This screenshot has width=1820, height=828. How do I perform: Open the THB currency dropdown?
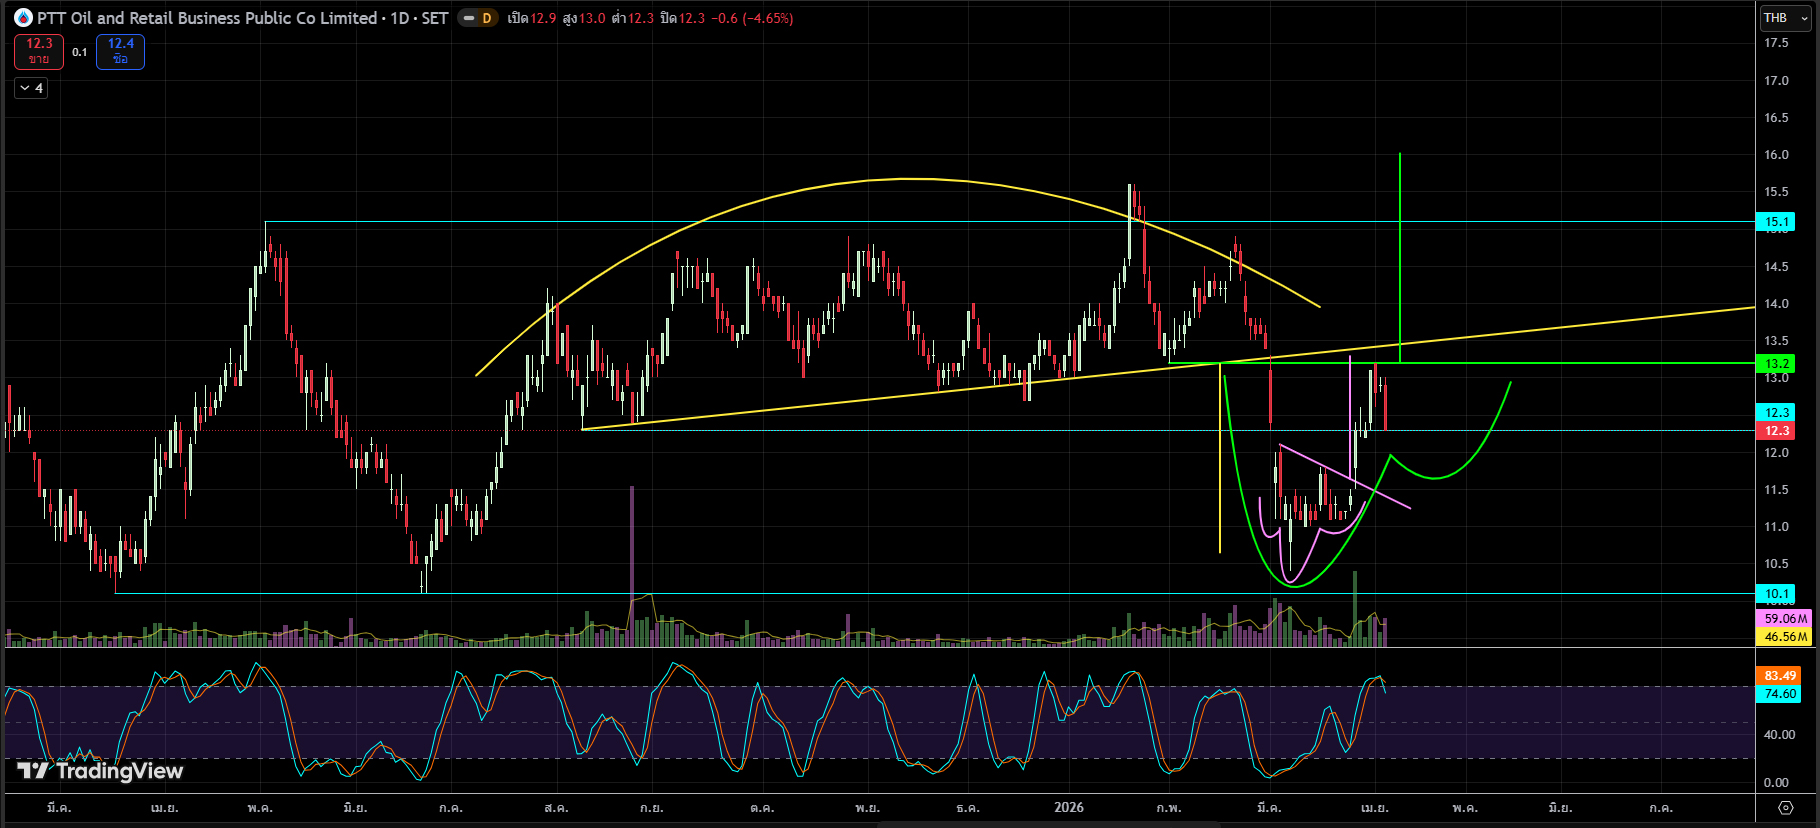[x=1786, y=18]
